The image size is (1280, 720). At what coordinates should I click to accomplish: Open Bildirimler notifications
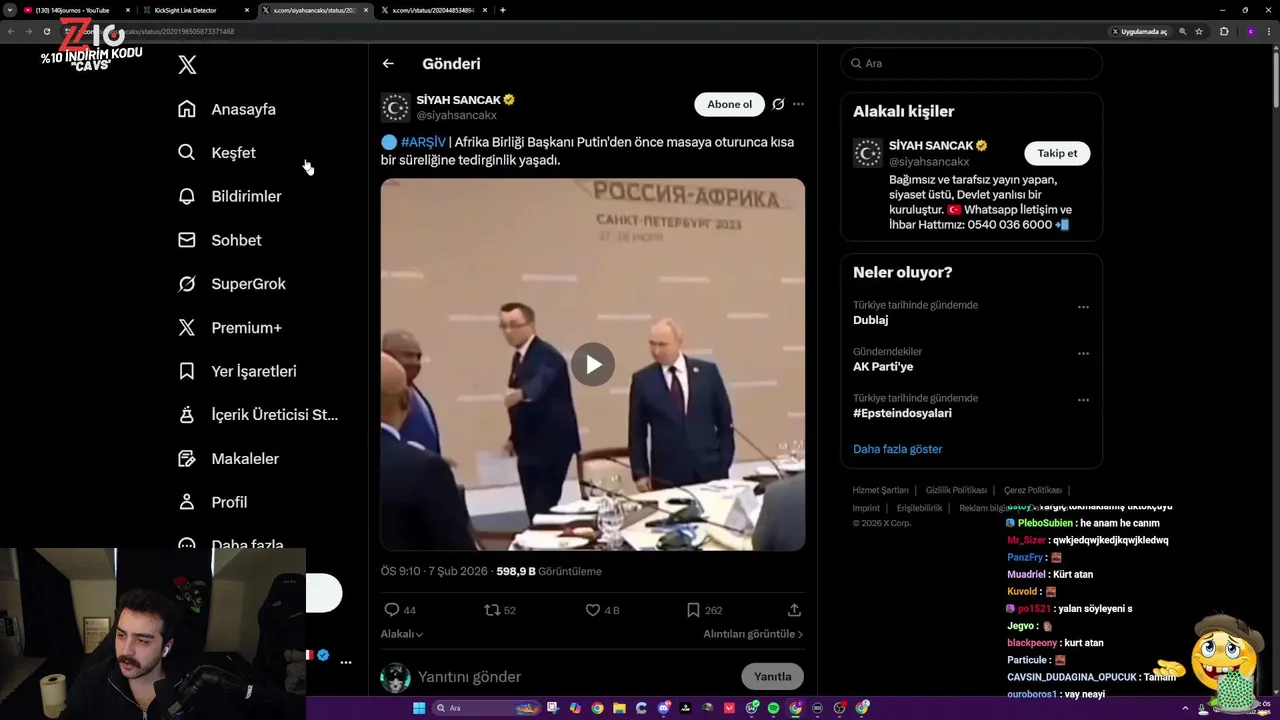(x=229, y=196)
